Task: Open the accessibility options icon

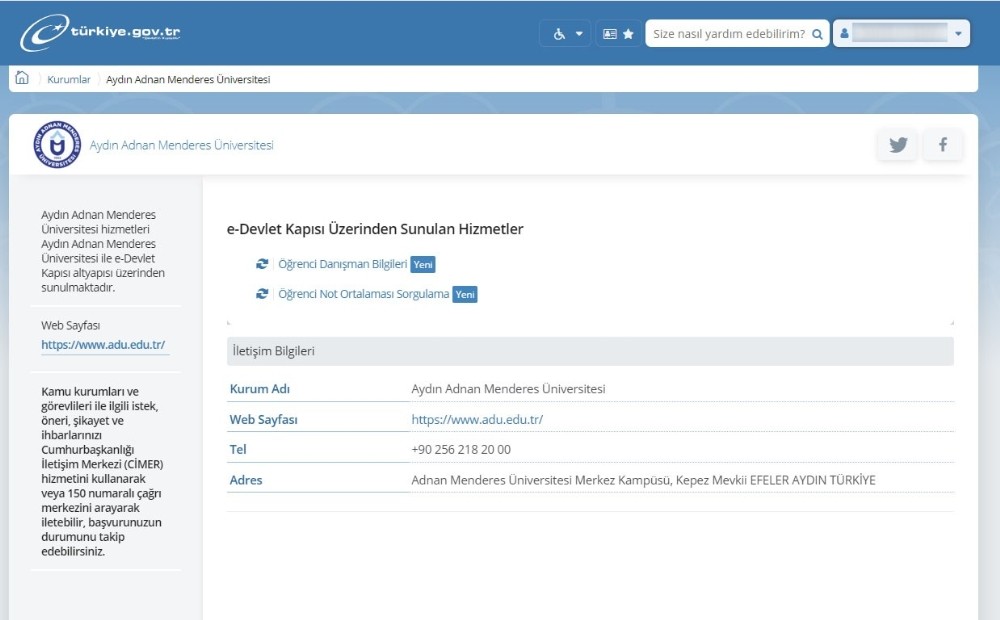Action: click(557, 33)
